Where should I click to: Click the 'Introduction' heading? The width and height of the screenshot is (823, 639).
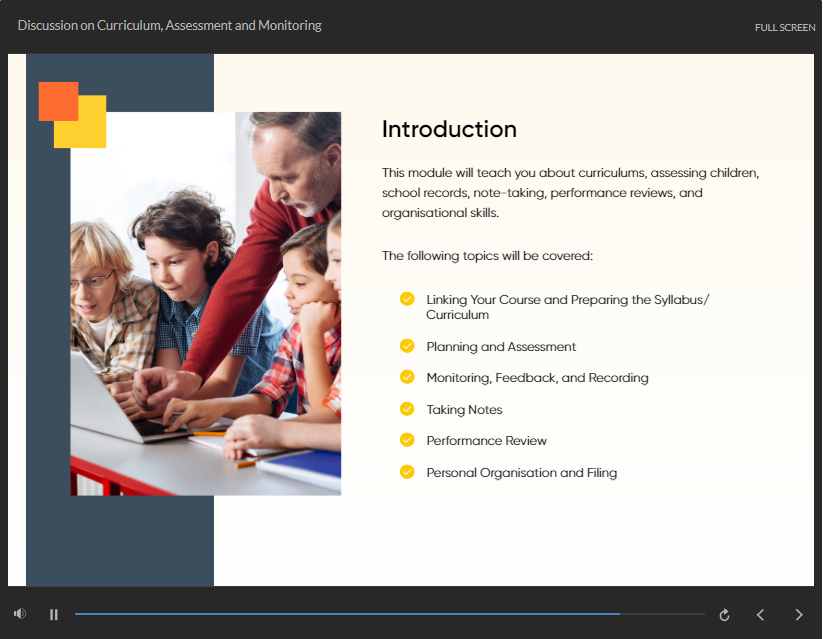[x=449, y=129]
